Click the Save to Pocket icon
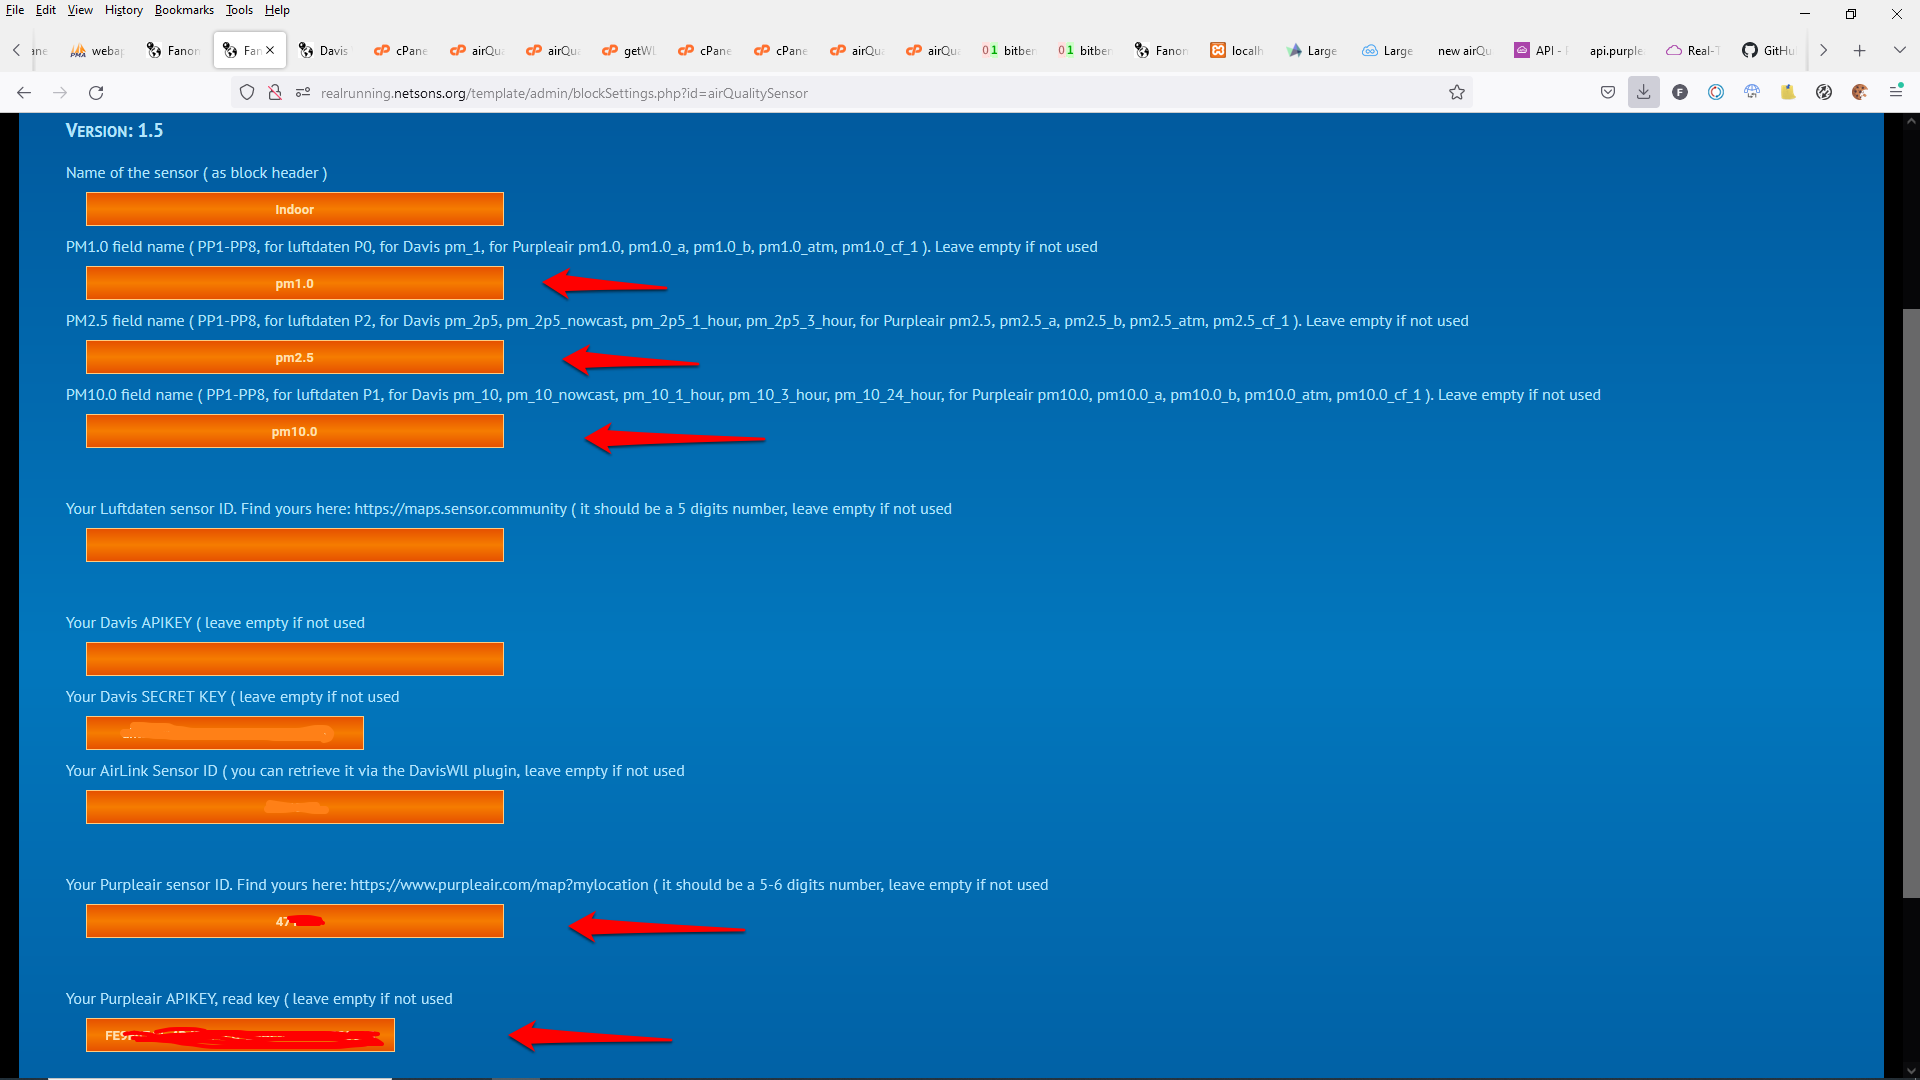This screenshot has width=1920, height=1080. point(1607,92)
